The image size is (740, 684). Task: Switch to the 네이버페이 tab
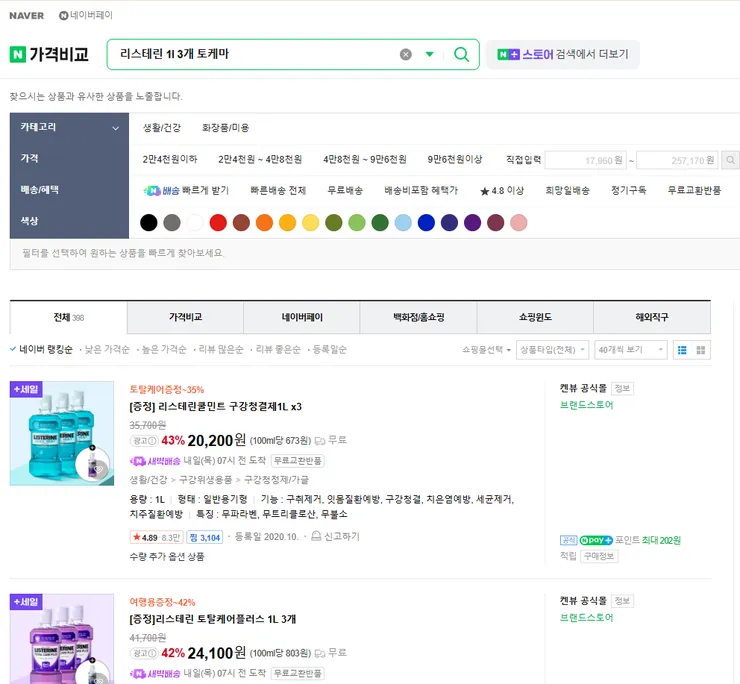click(x=302, y=317)
